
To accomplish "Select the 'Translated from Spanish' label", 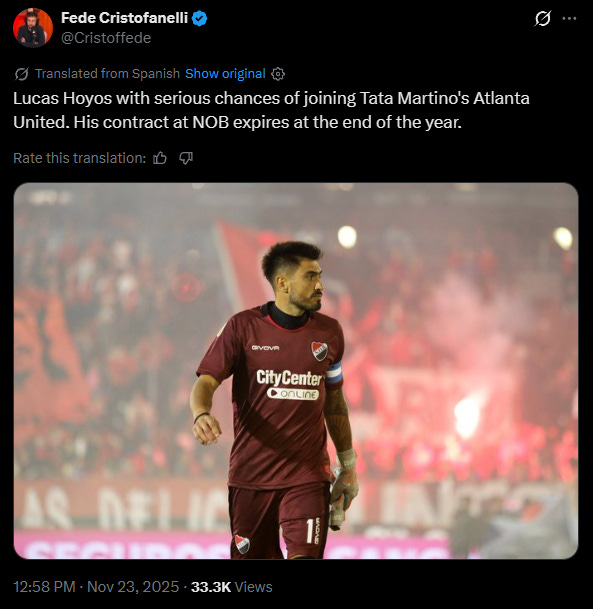I will click(108, 73).
